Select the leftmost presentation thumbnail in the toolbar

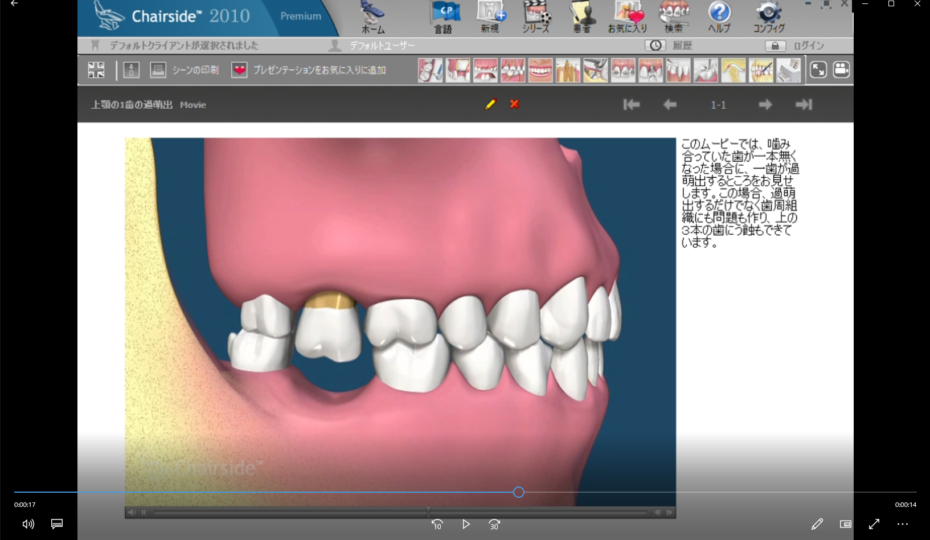(x=430, y=70)
